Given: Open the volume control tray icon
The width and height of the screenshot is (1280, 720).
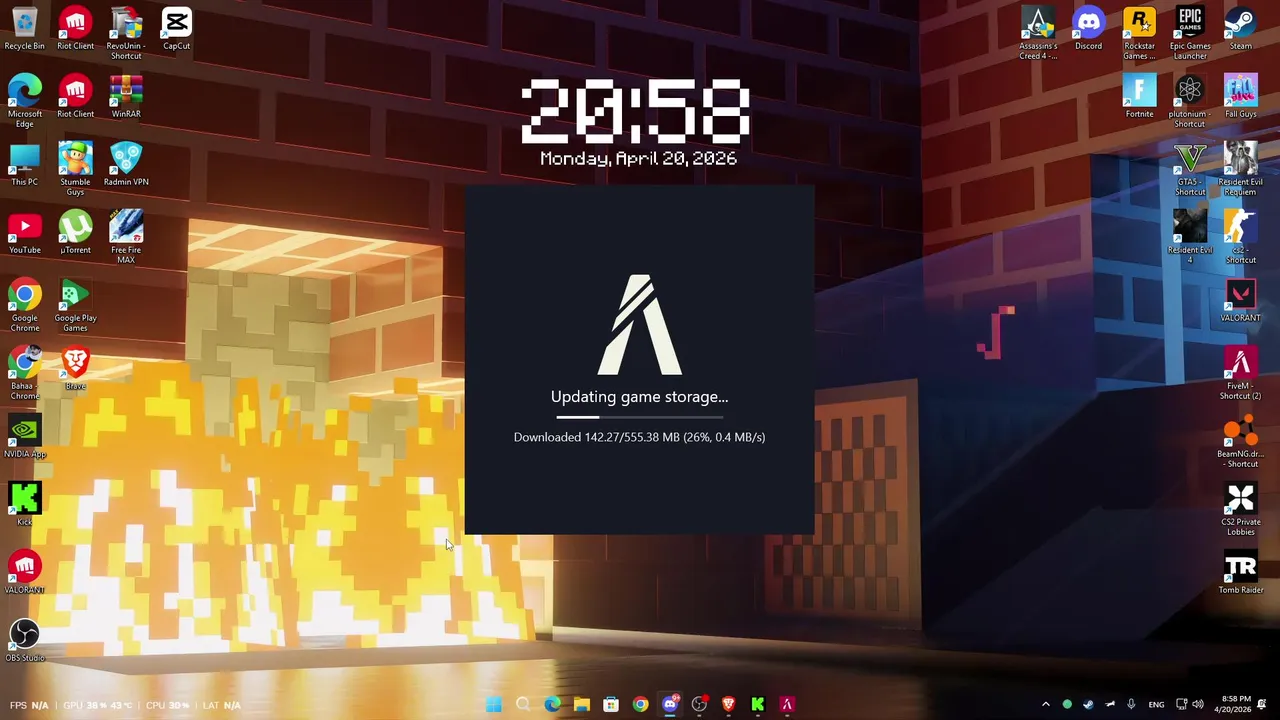Looking at the screenshot, I should pyautogui.click(x=1198, y=705).
